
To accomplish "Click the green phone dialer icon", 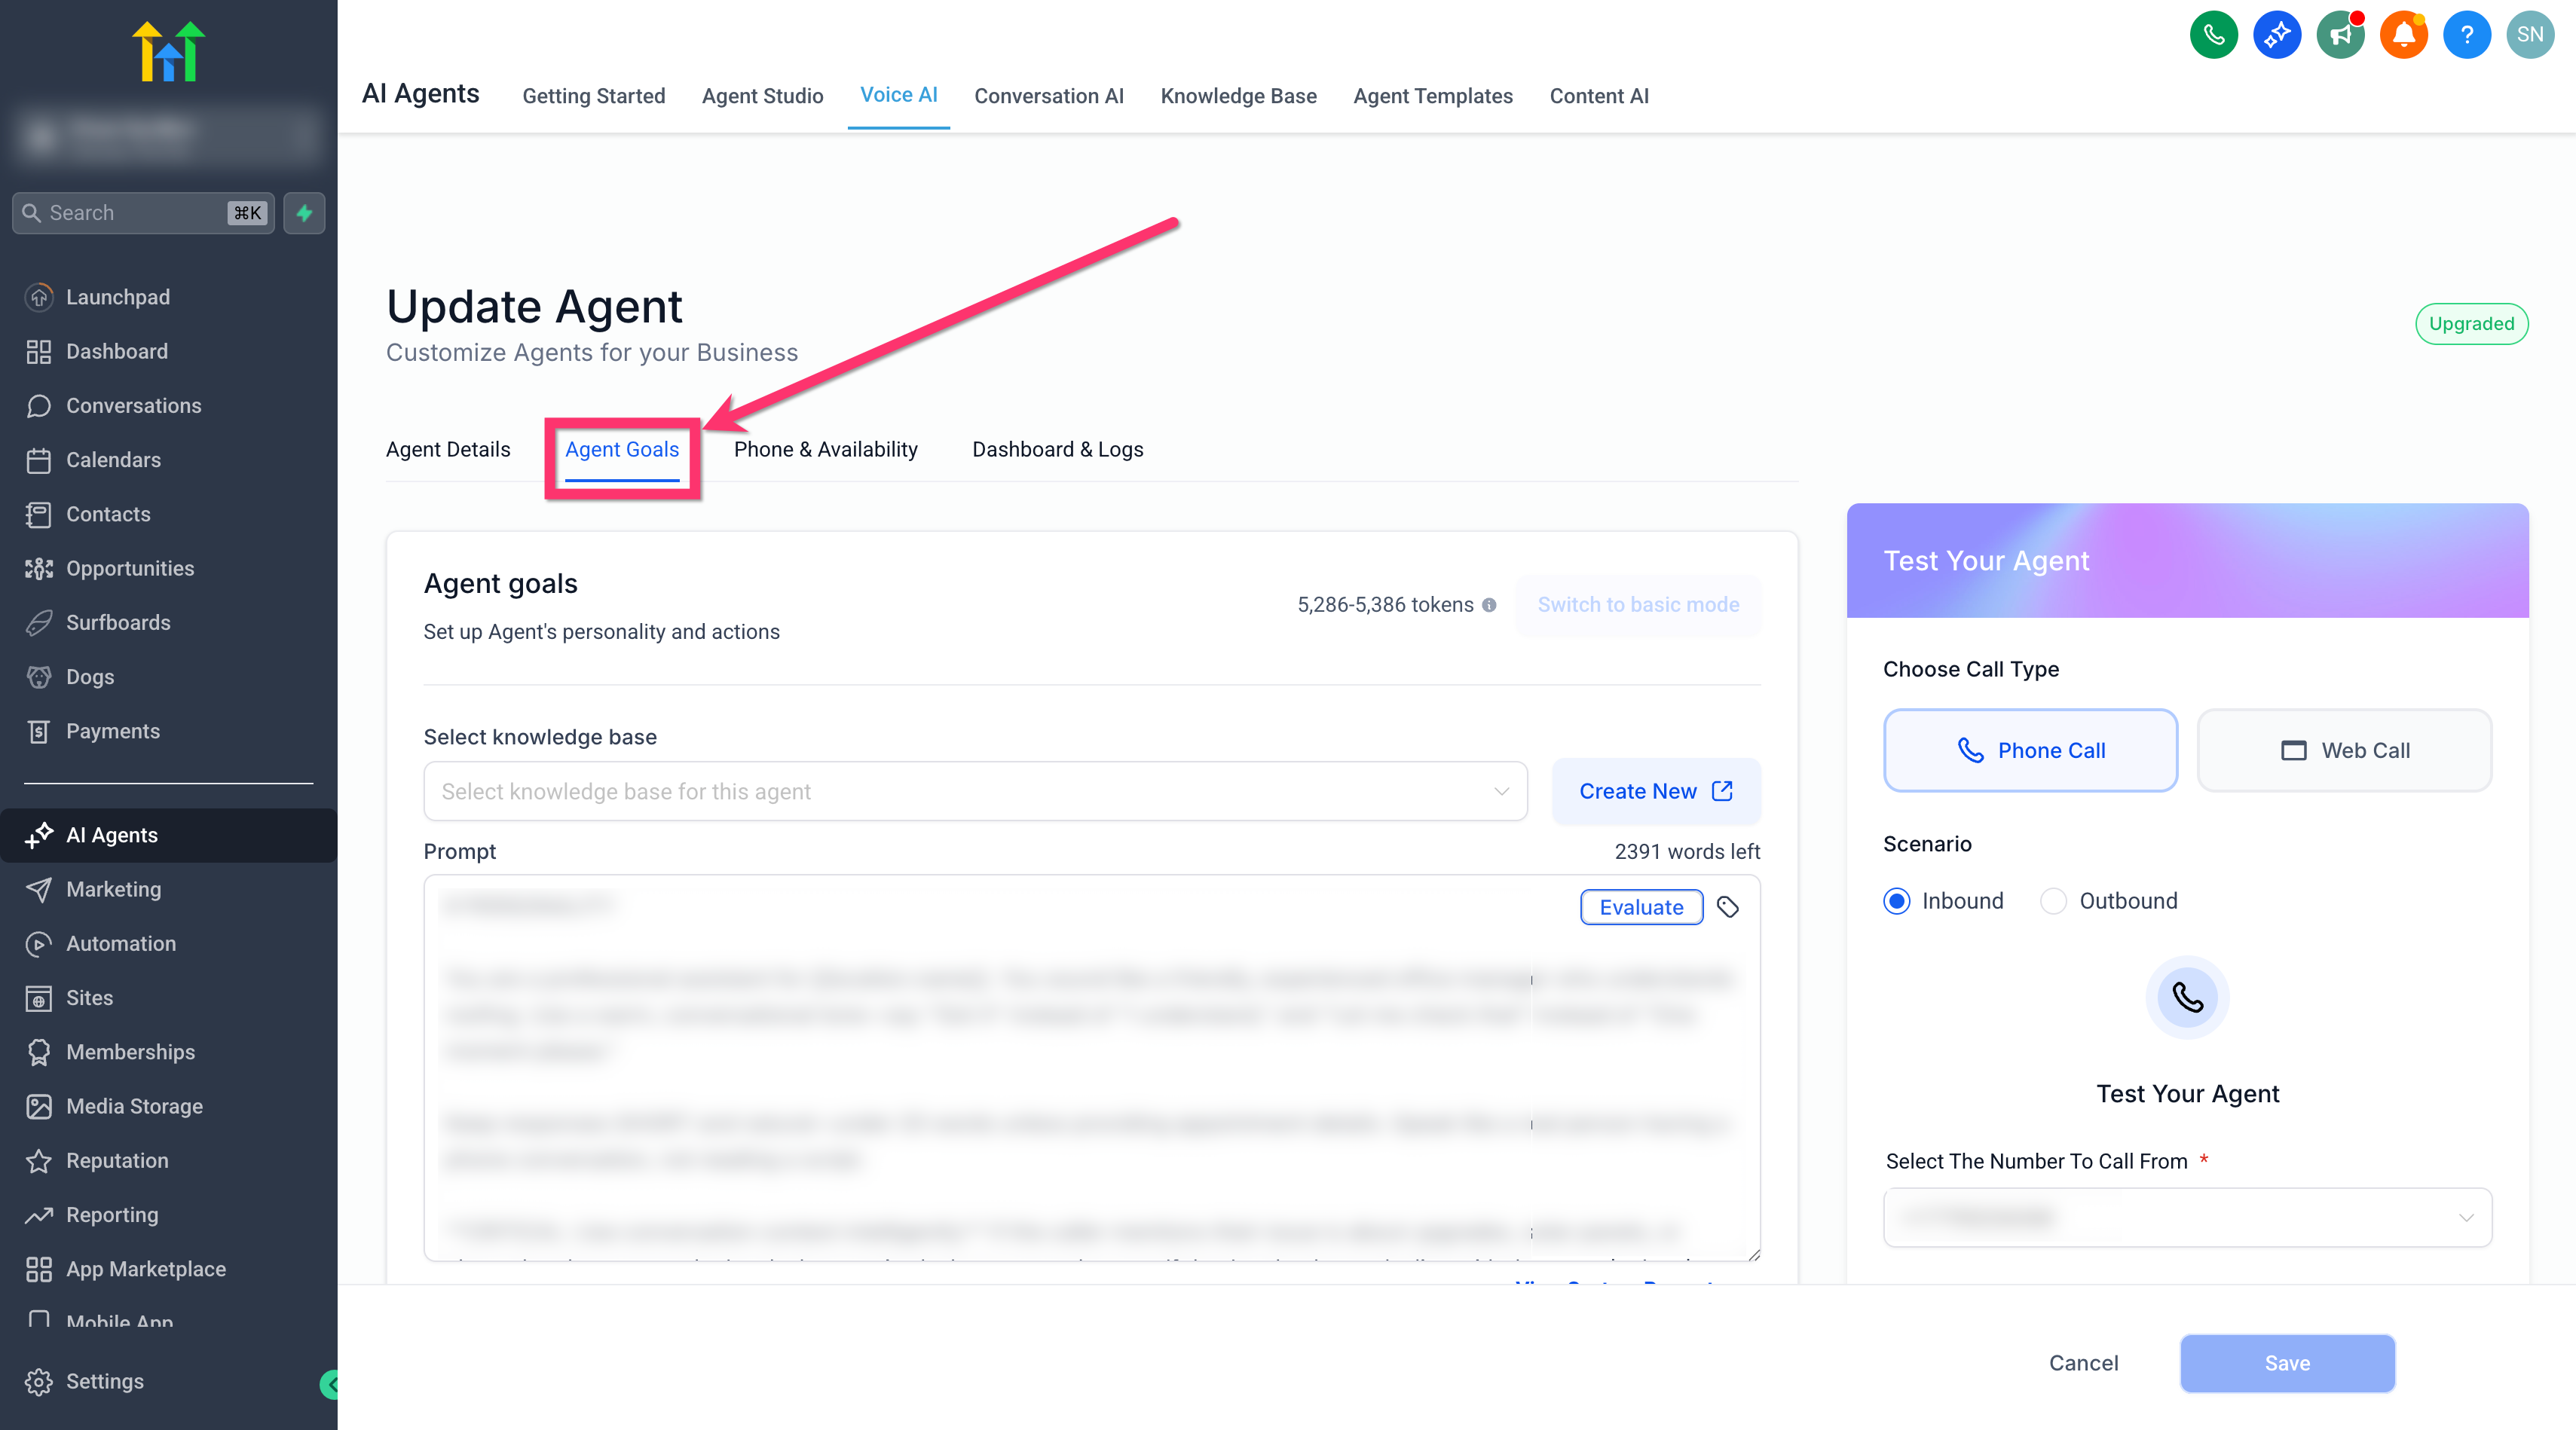I will 2213,35.
